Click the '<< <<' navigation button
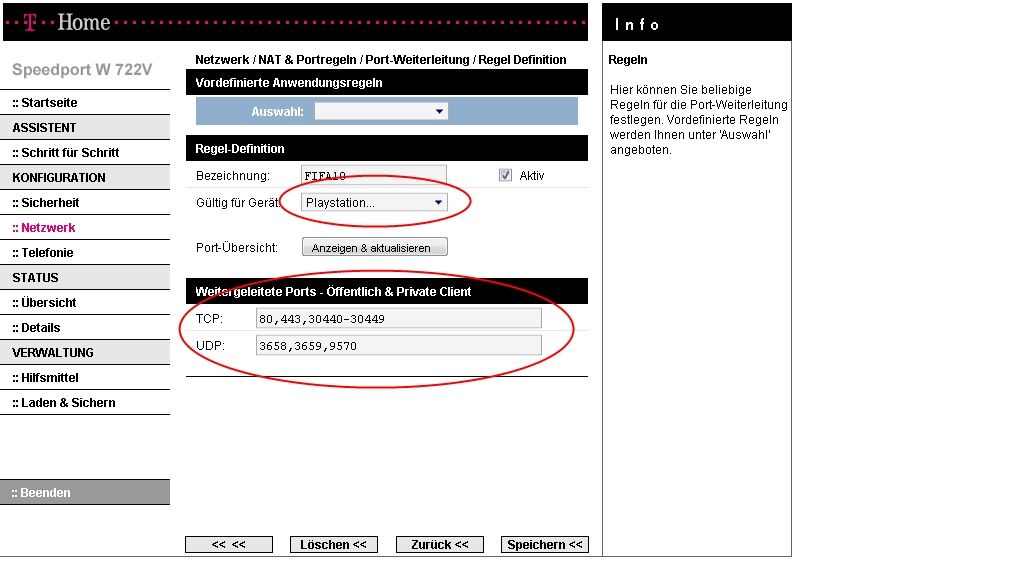The height and width of the screenshot is (567, 1024). 229,545
